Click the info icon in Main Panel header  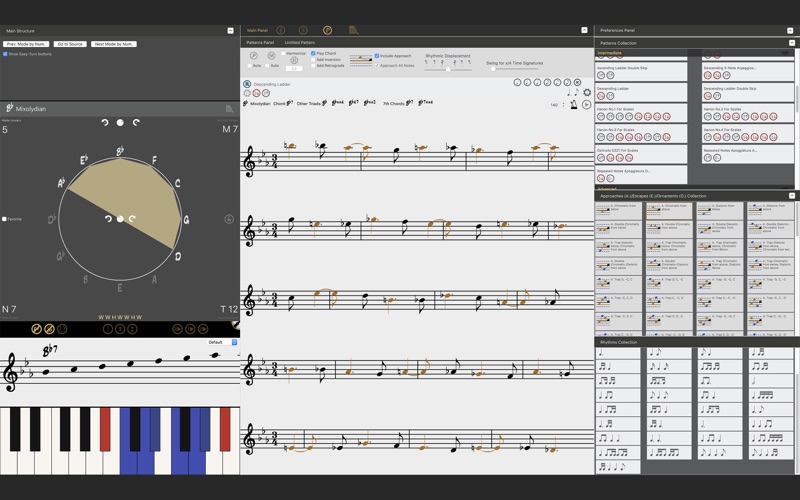pos(280,31)
